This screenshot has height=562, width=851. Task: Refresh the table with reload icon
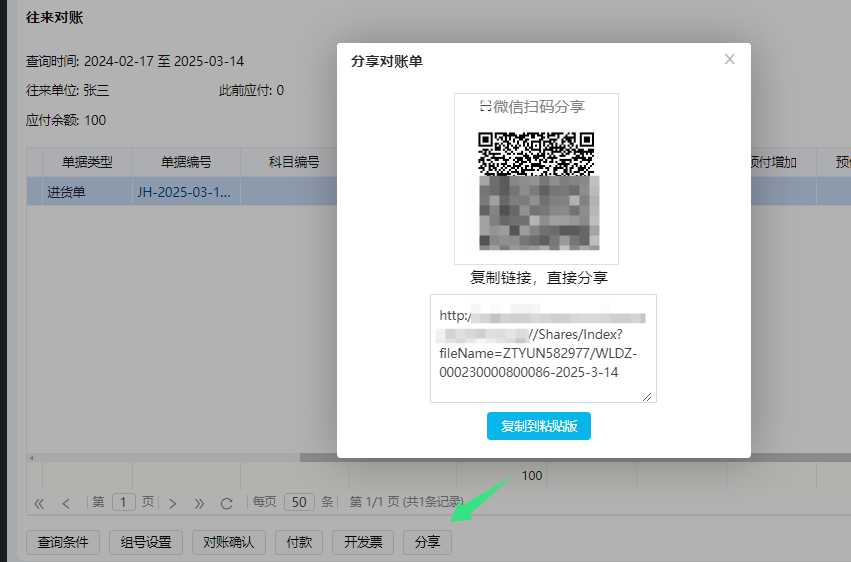click(227, 503)
